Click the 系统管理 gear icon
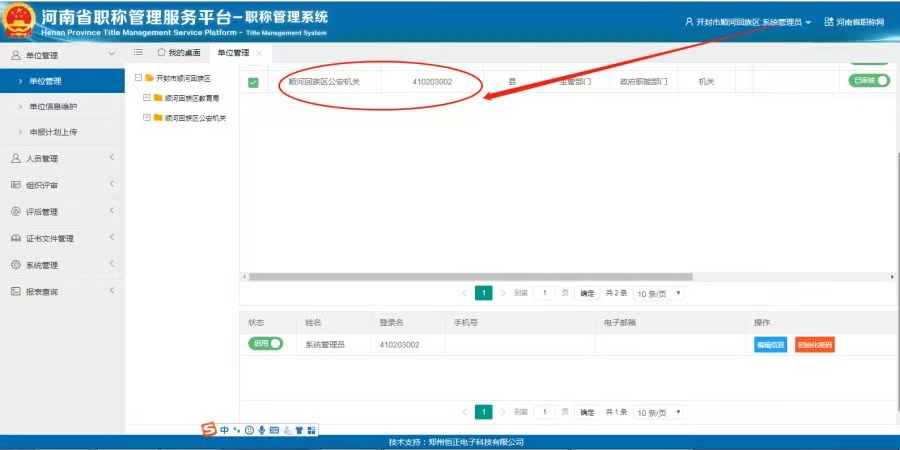Image resolution: width=900 pixels, height=450 pixels. 15,265
